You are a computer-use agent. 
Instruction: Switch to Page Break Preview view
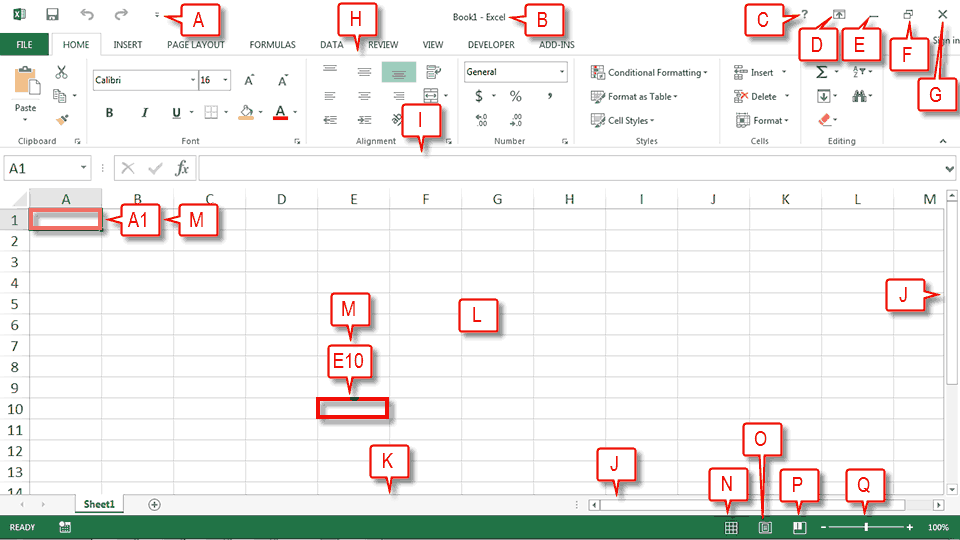[799, 527]
